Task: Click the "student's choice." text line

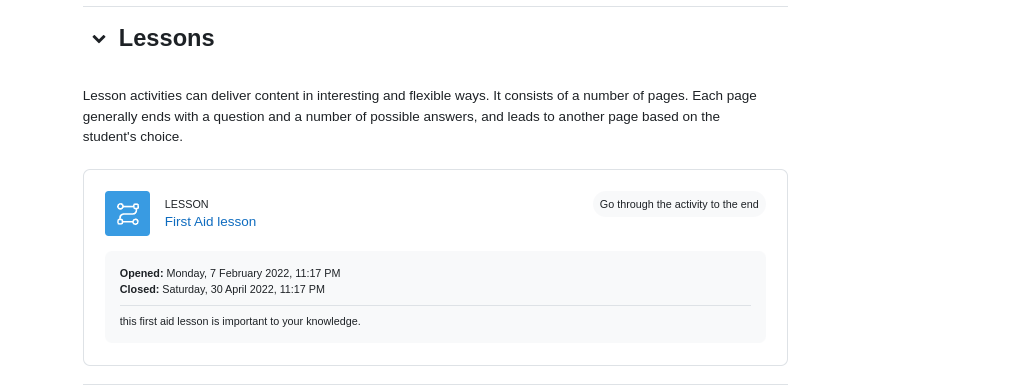Action: coord(133,137)
